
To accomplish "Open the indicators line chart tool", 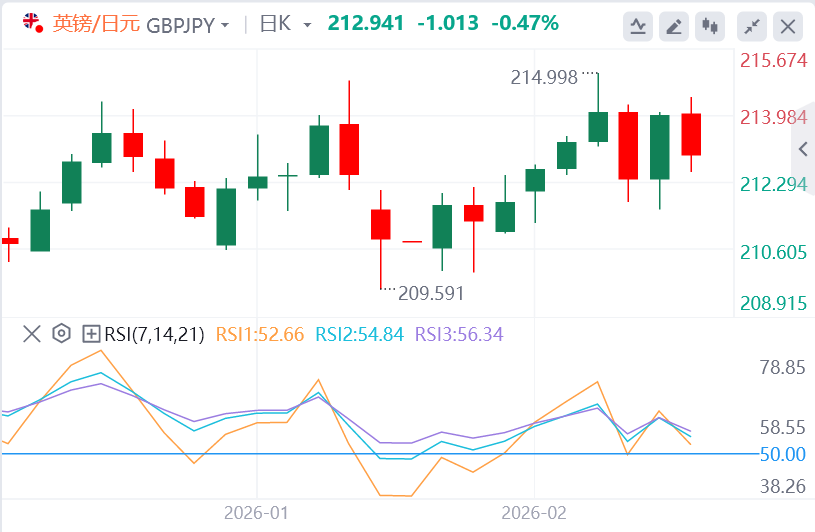I will [x=638, y=26].
